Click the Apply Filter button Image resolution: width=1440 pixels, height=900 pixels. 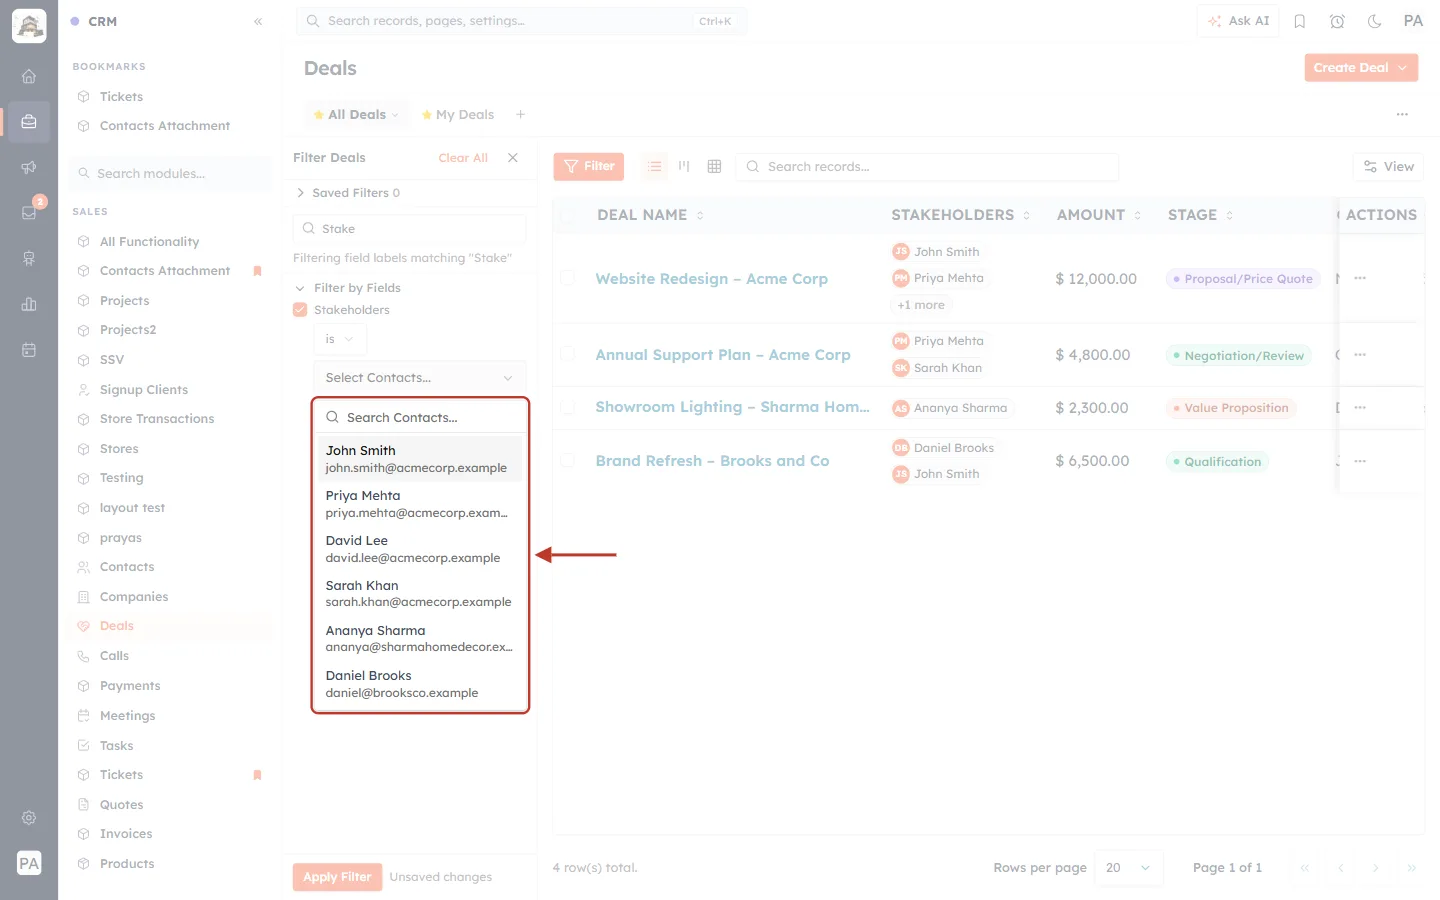click(x=337, y=877)
